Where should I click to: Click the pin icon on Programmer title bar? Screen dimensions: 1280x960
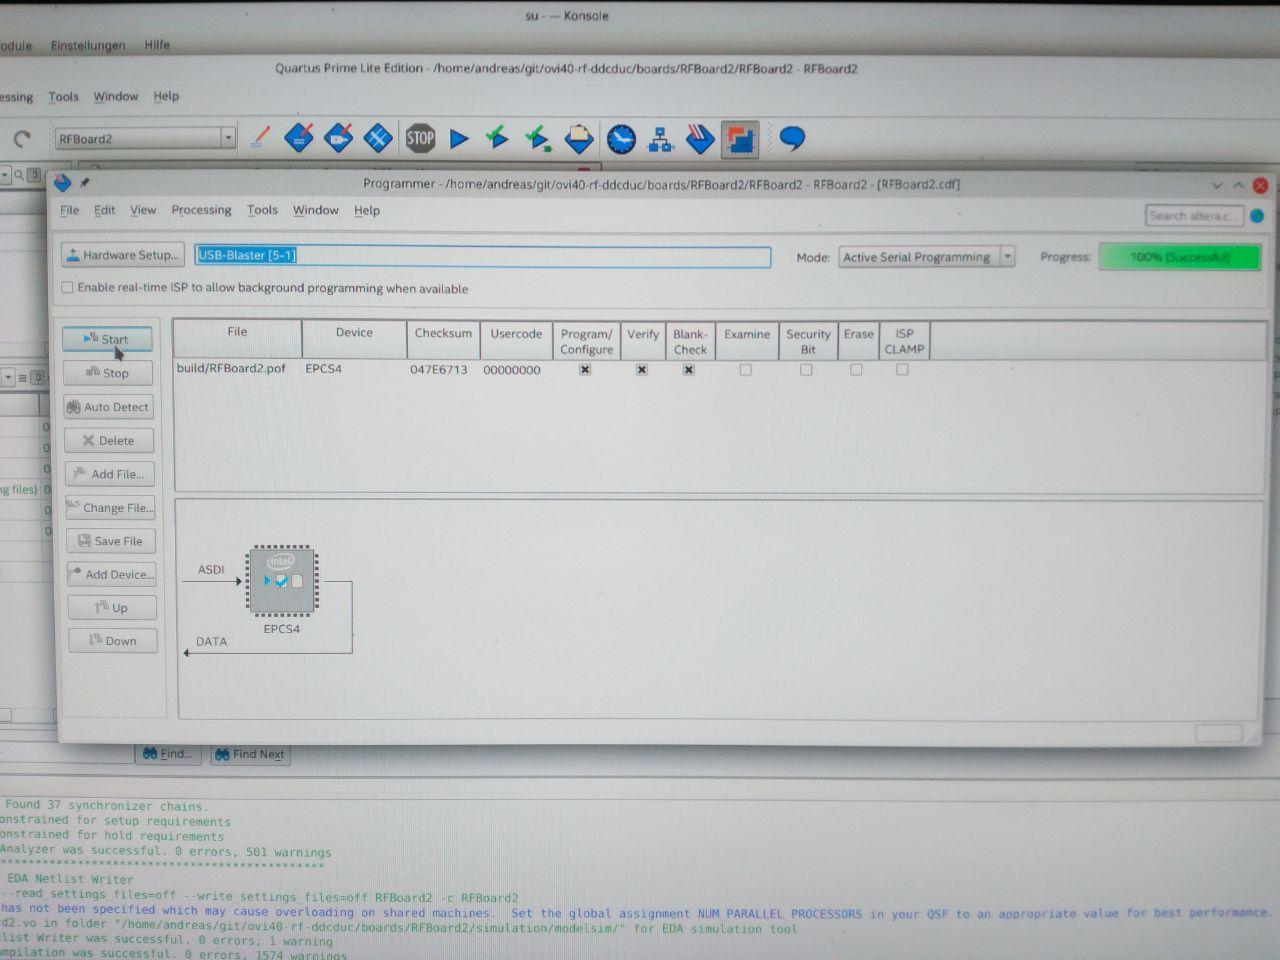click(x=85, y=183)
